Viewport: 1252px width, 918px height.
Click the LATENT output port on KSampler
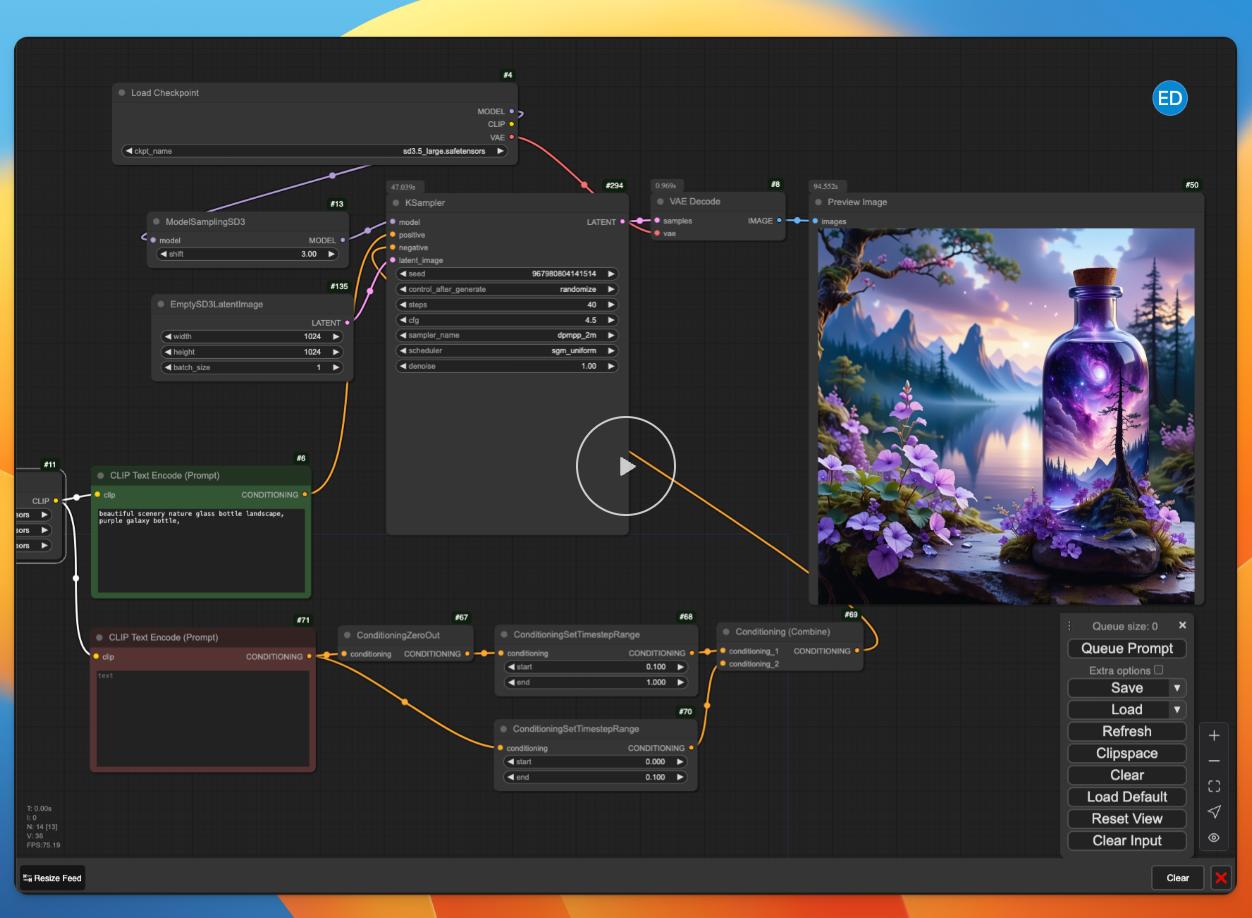click(623, 222)
